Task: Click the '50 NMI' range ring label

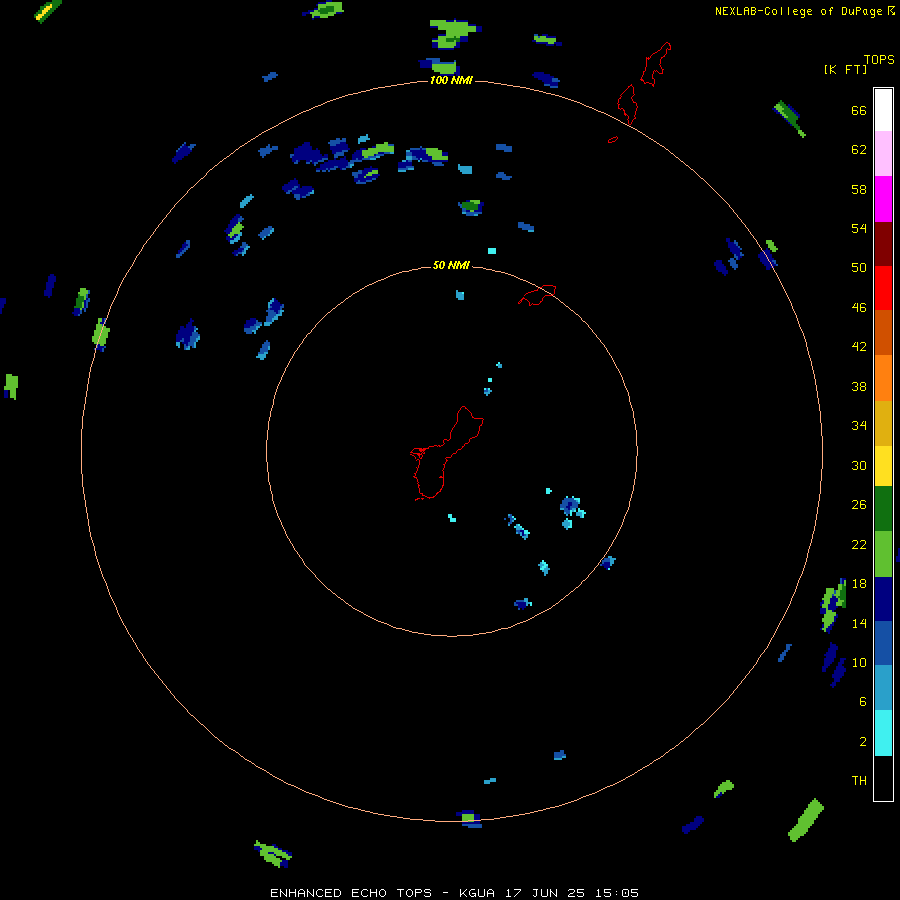Action: point(451,265)
